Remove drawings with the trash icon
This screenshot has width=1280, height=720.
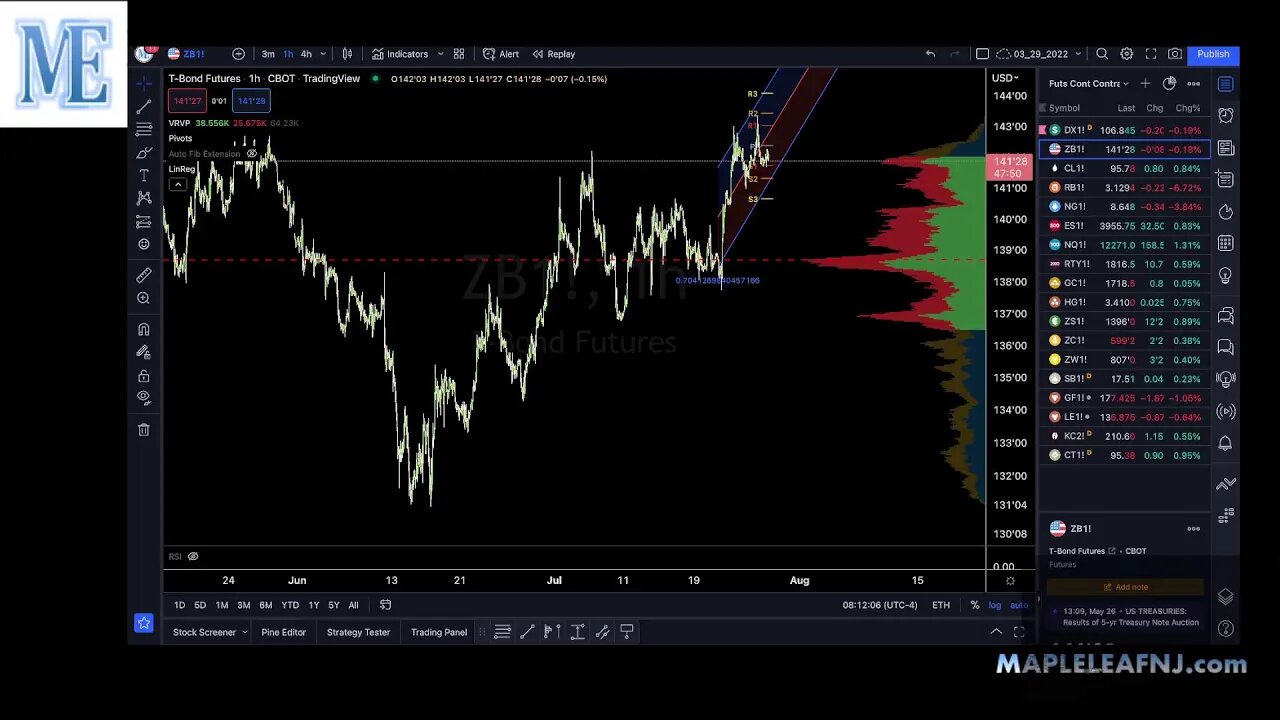point(144,430)
